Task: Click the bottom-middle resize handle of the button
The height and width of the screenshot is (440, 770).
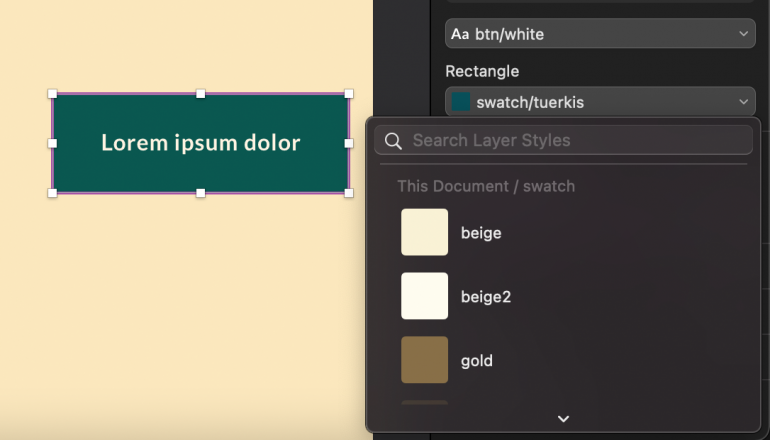Action: coord(200,193)
